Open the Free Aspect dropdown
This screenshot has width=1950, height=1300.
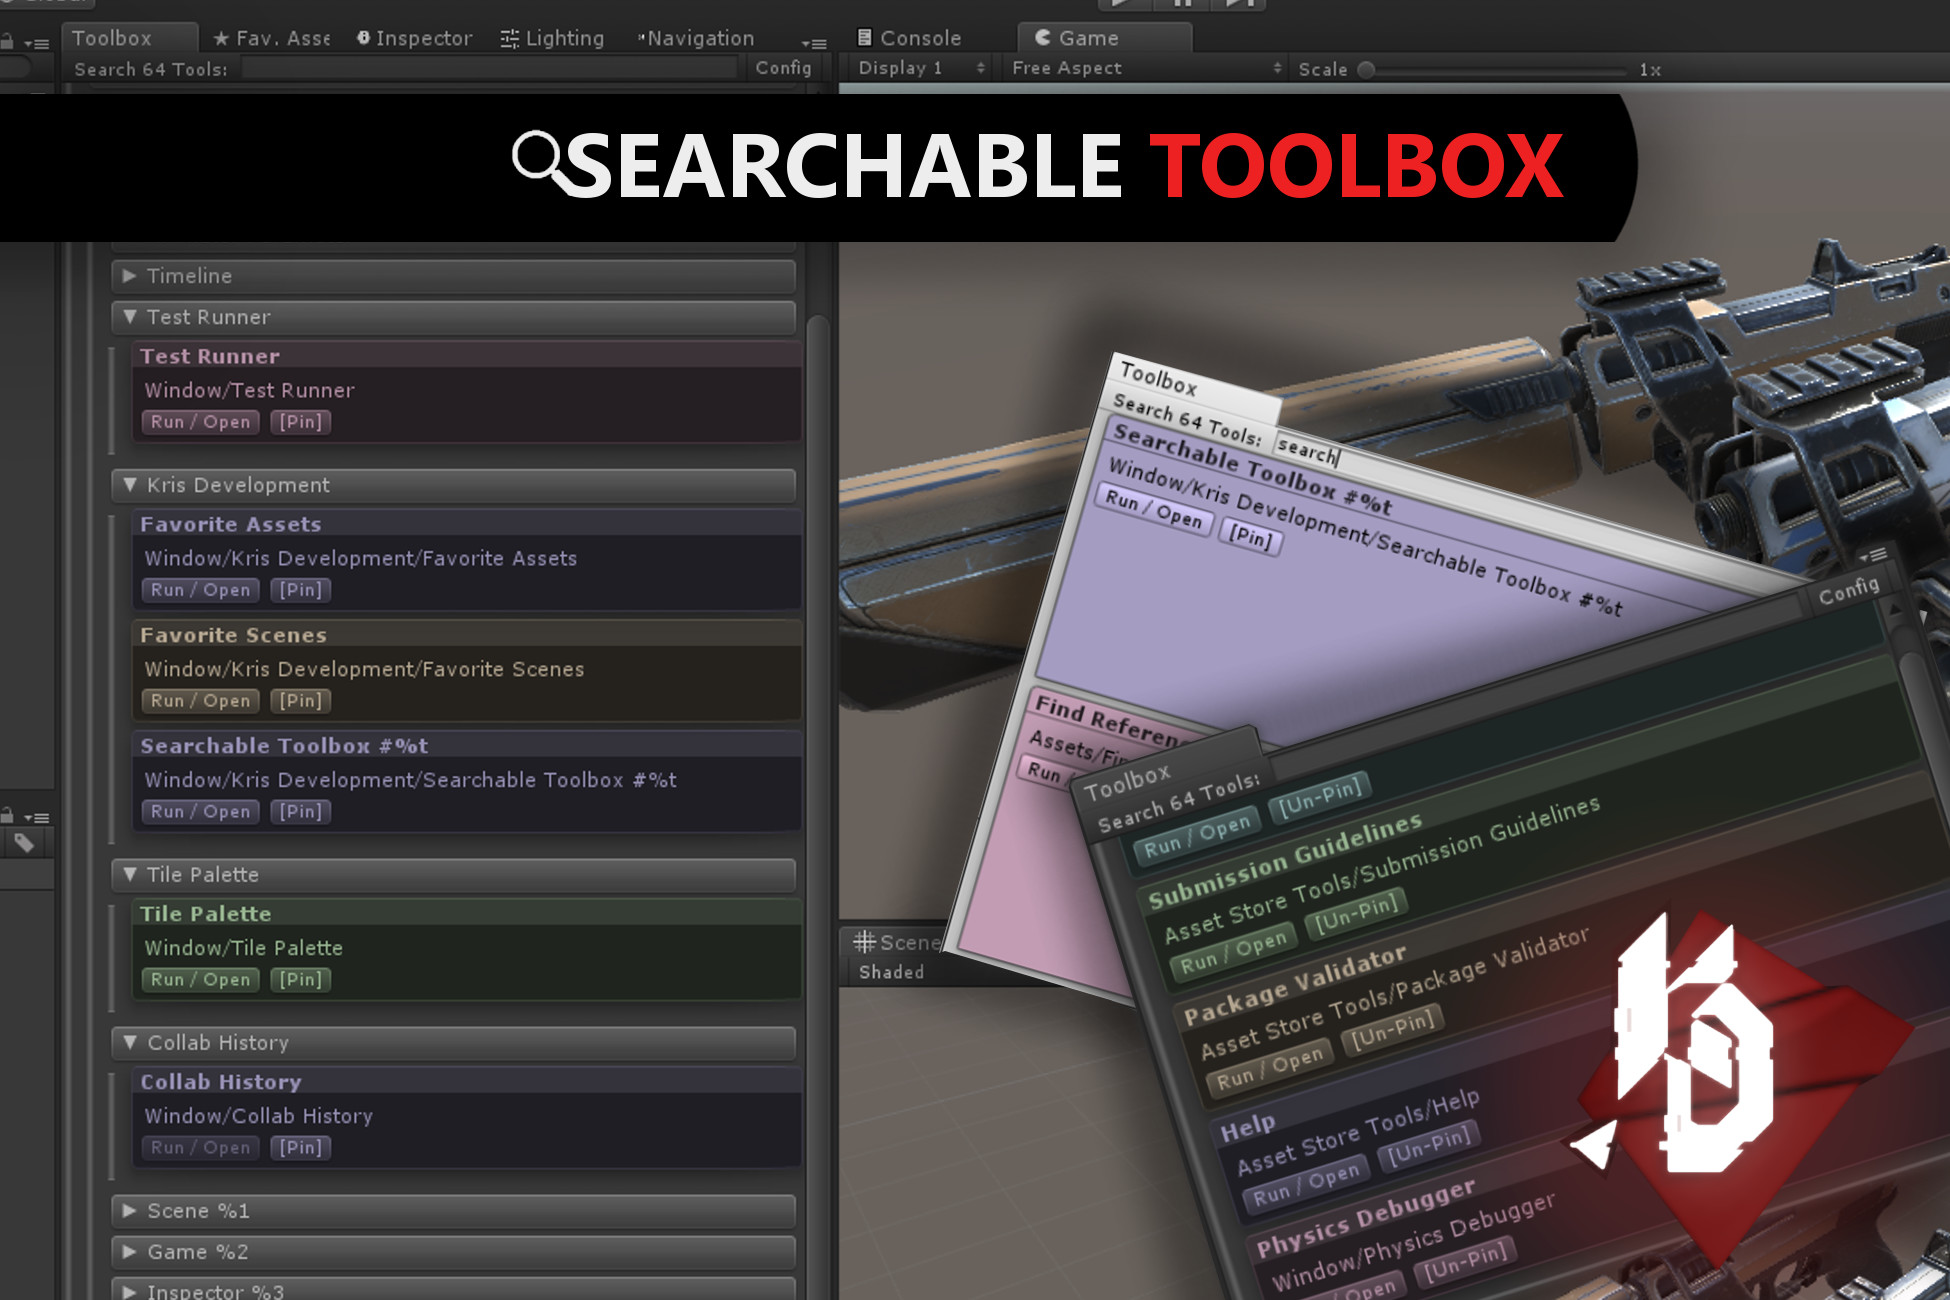[1146, 68]
